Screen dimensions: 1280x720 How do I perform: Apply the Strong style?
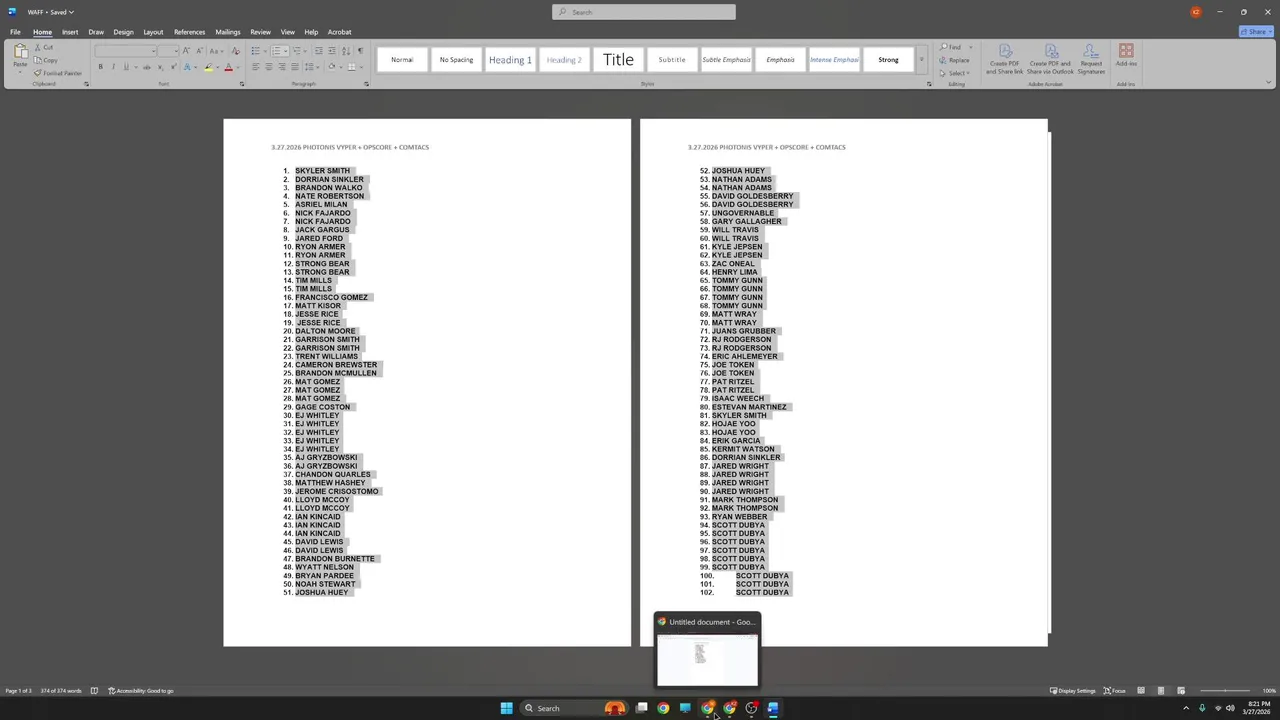pos(888,60)
